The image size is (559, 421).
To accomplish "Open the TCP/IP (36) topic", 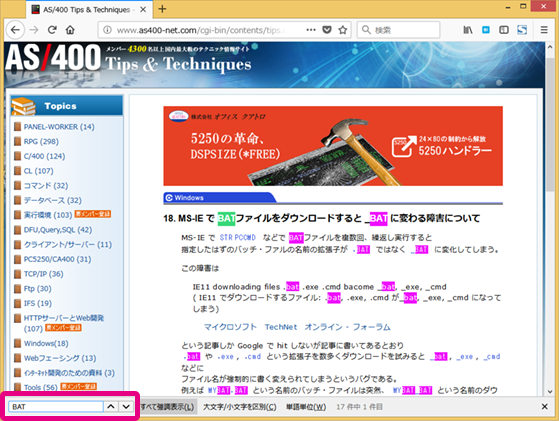I will coord(43,274).
